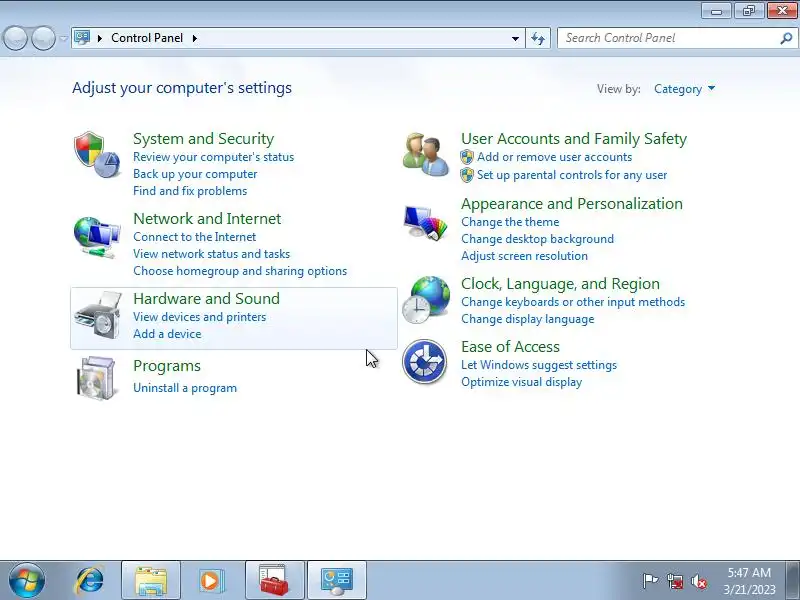Expand the Control Panel breadcrumb arrow

coord(195,38)
